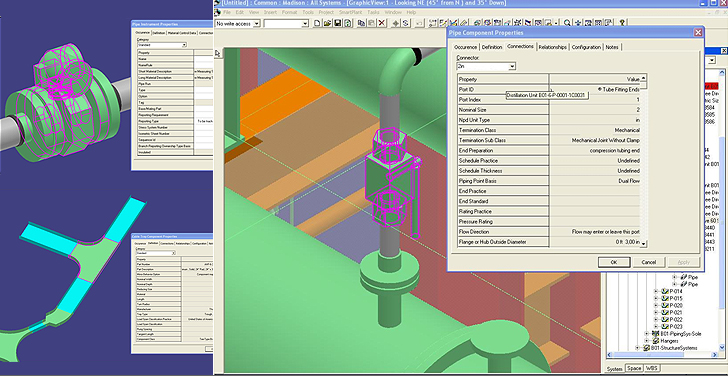Click the Open folder toolbar icon

(x=327, y=23)
